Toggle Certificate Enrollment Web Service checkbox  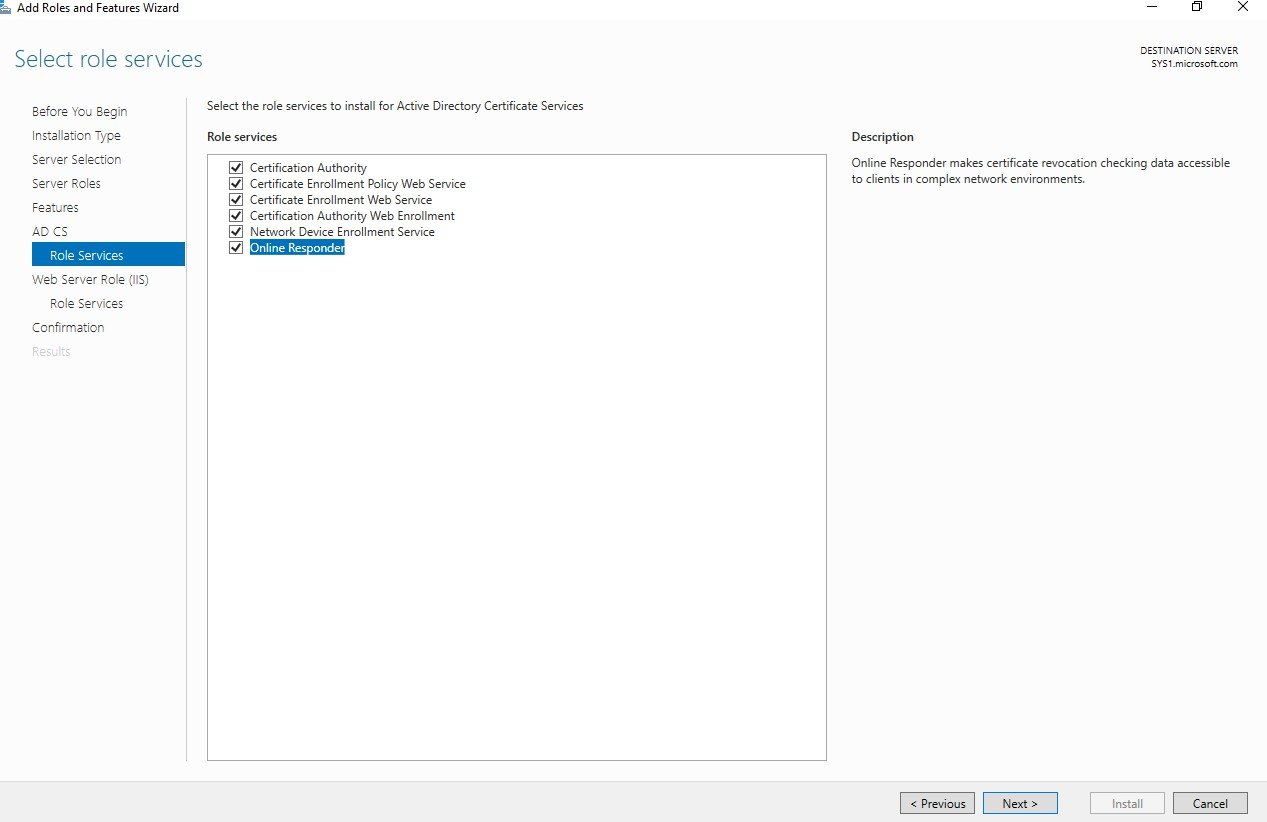236,200
